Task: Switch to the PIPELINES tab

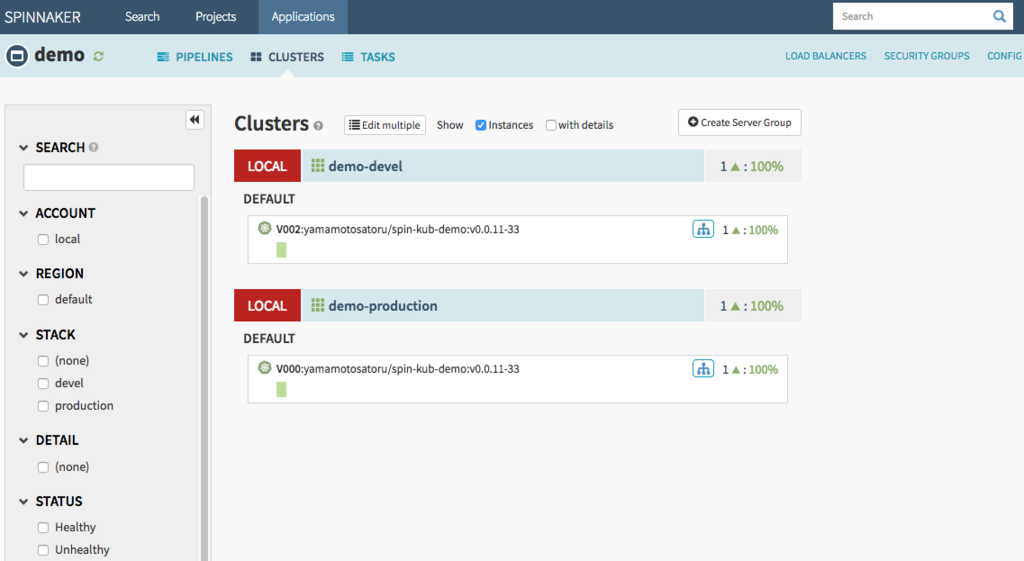Action: pos(195,57)
